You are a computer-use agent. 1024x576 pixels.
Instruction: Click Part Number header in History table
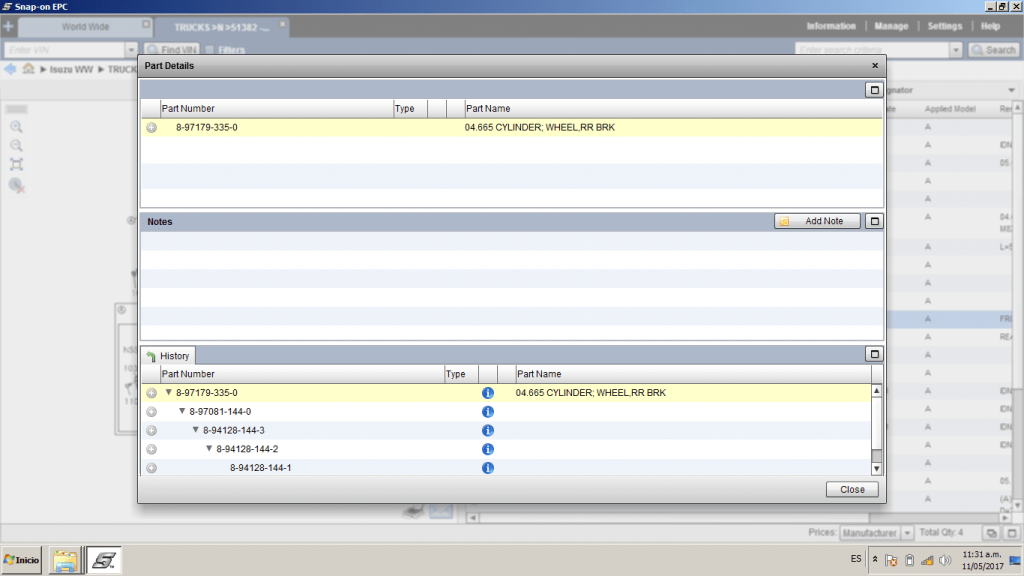[x=188, y=374]
